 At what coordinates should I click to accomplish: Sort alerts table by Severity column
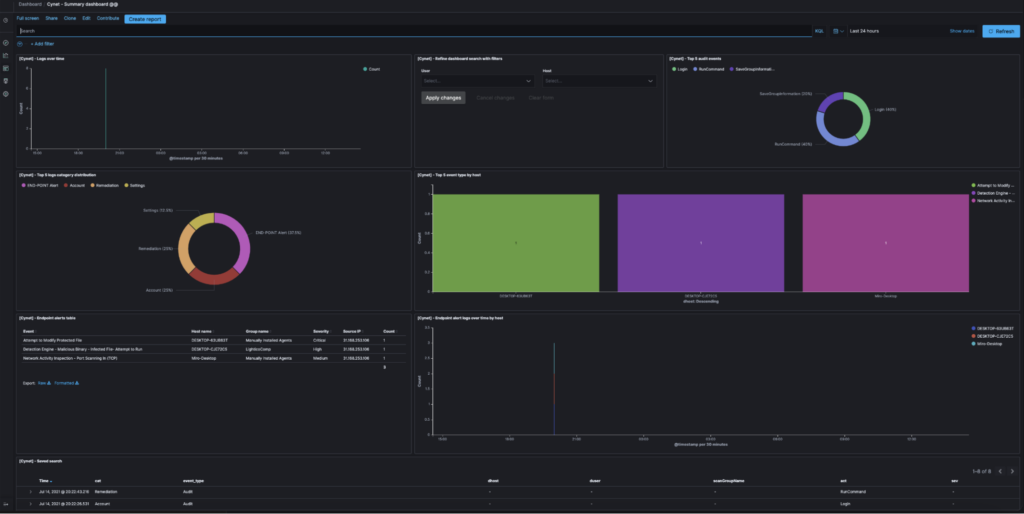pos(322,332)
